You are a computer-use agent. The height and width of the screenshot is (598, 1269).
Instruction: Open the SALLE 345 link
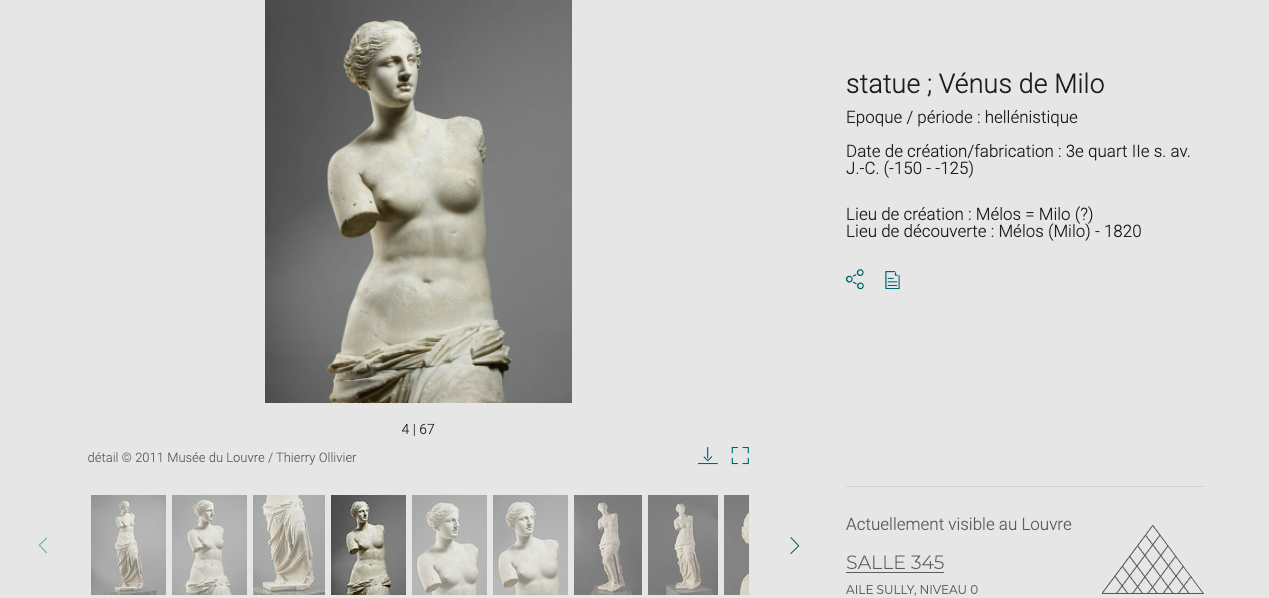tap(895, 563)
